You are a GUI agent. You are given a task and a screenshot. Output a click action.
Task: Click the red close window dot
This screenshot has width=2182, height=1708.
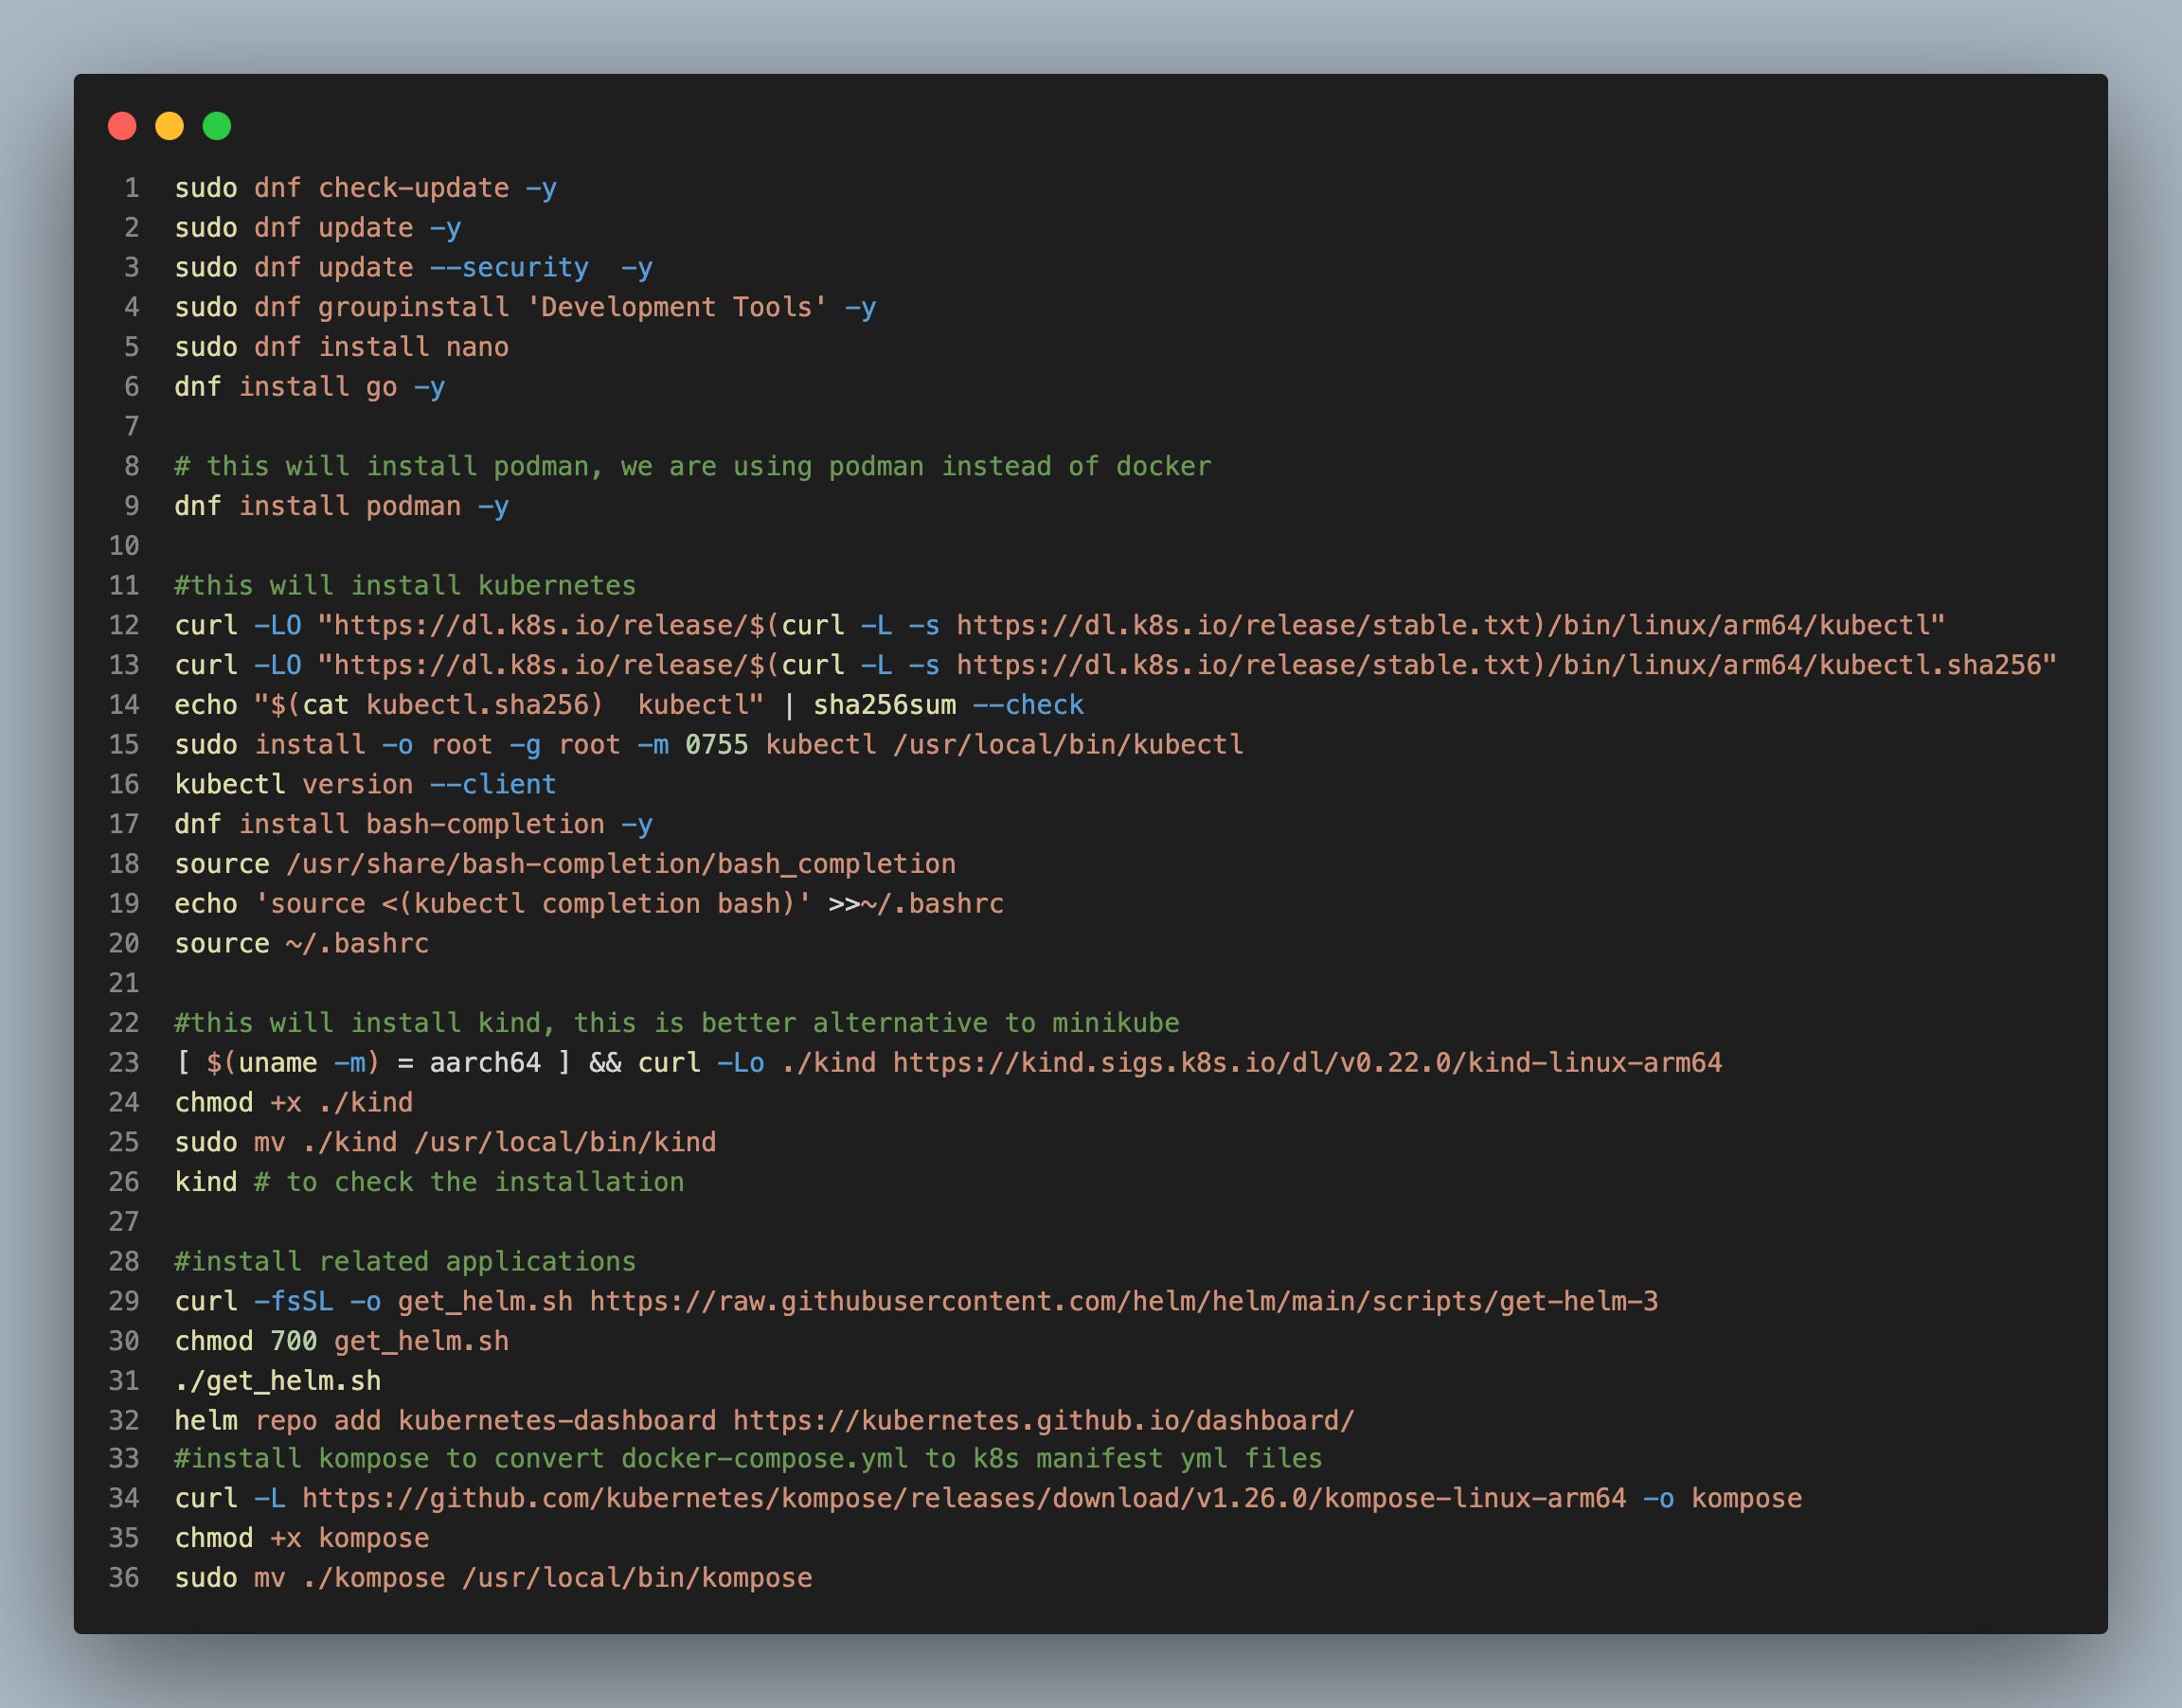(x=122, y=126)
